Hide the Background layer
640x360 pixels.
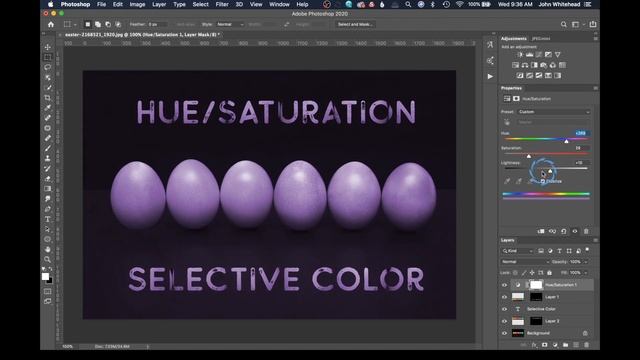click(x=504, y=333)
